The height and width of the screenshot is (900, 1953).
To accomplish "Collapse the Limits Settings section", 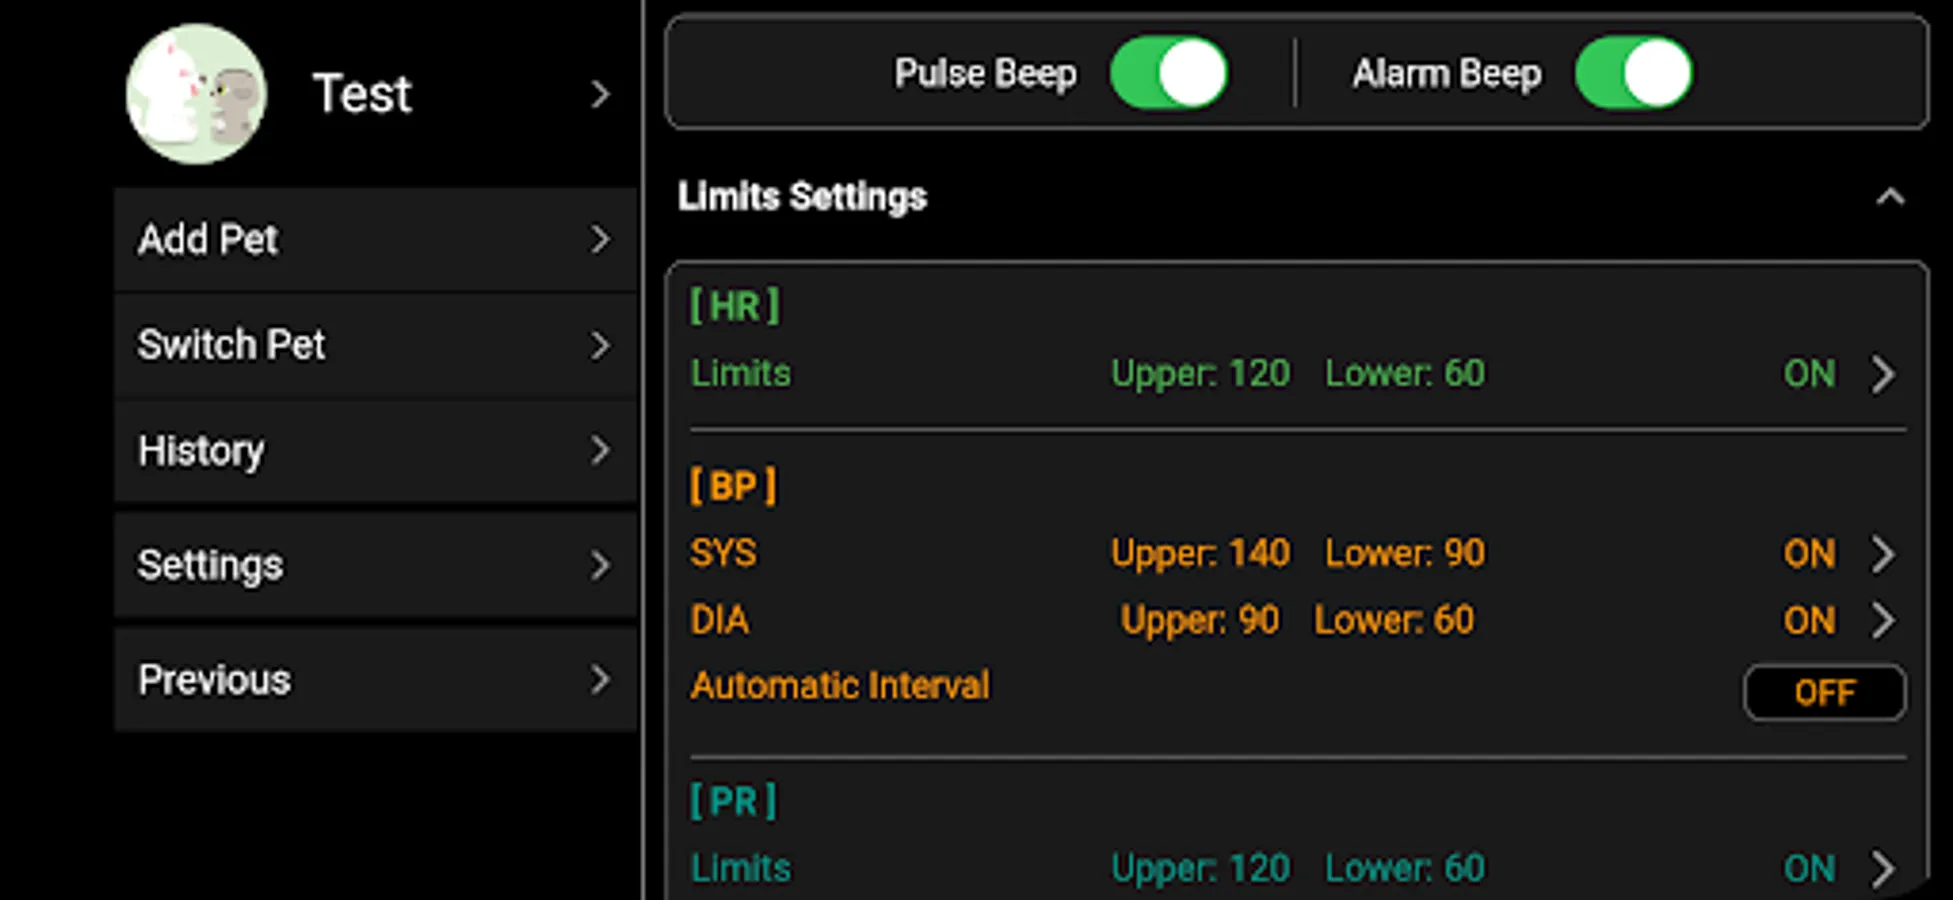I will [1889, 197].
